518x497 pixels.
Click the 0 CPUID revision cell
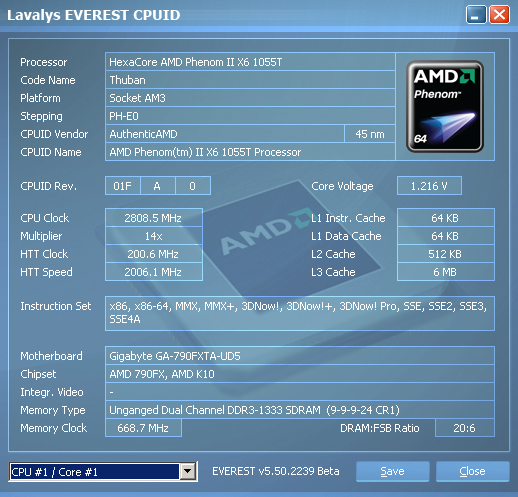[193, 186]
